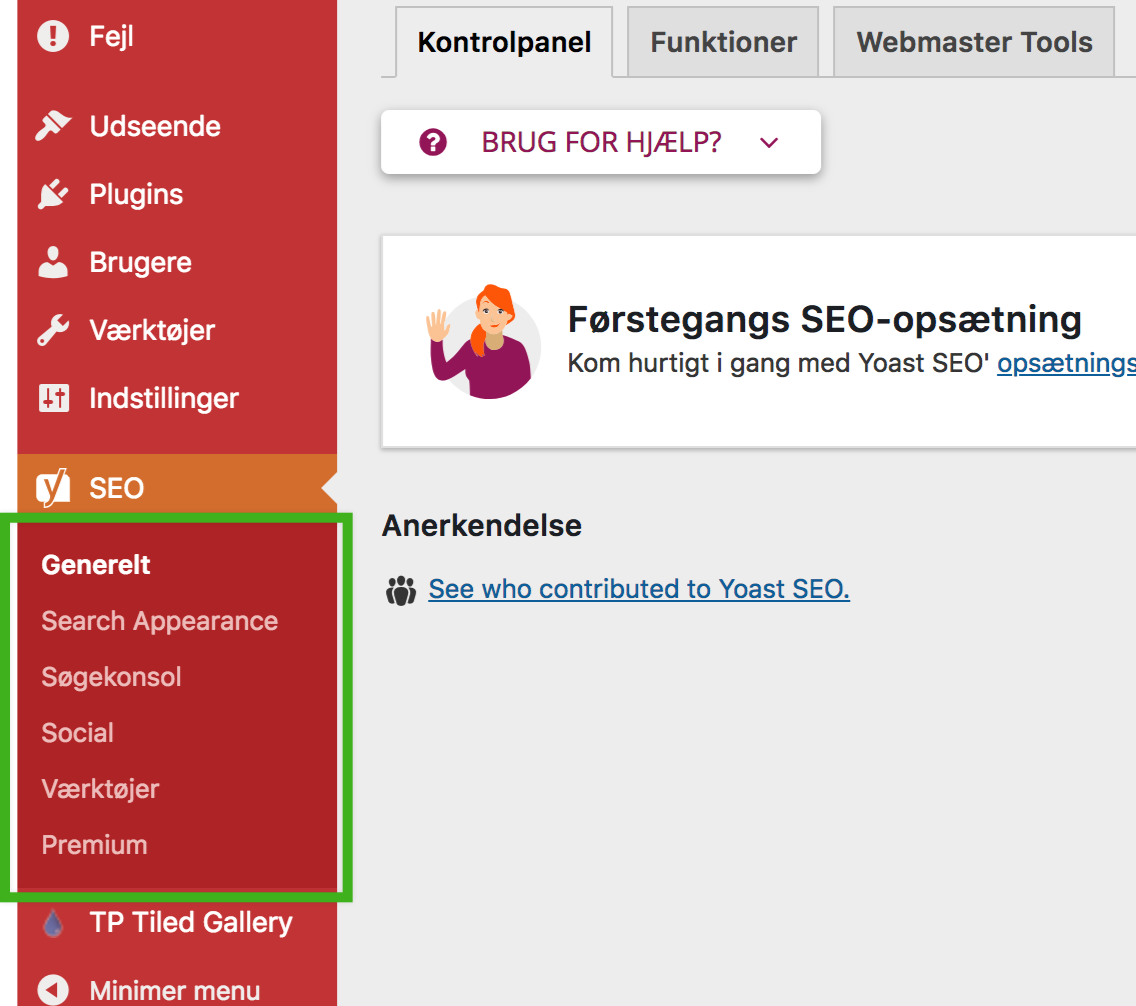
Task: Click the purple question mark help icon
Action: pos(433,142)
